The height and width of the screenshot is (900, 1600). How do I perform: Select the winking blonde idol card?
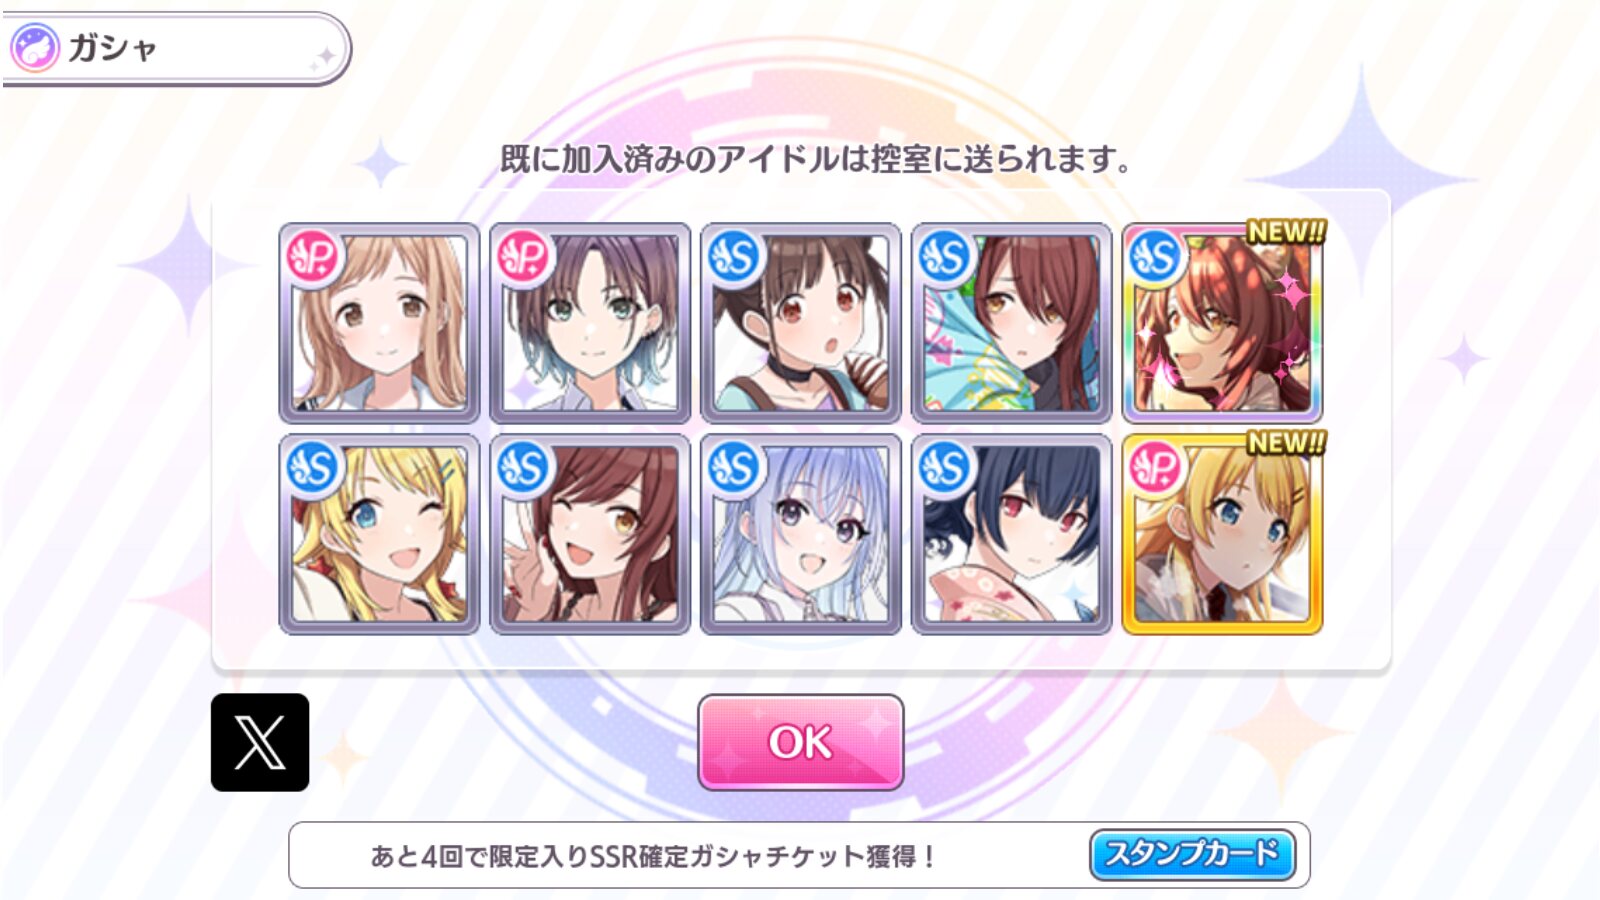point(379,534)
